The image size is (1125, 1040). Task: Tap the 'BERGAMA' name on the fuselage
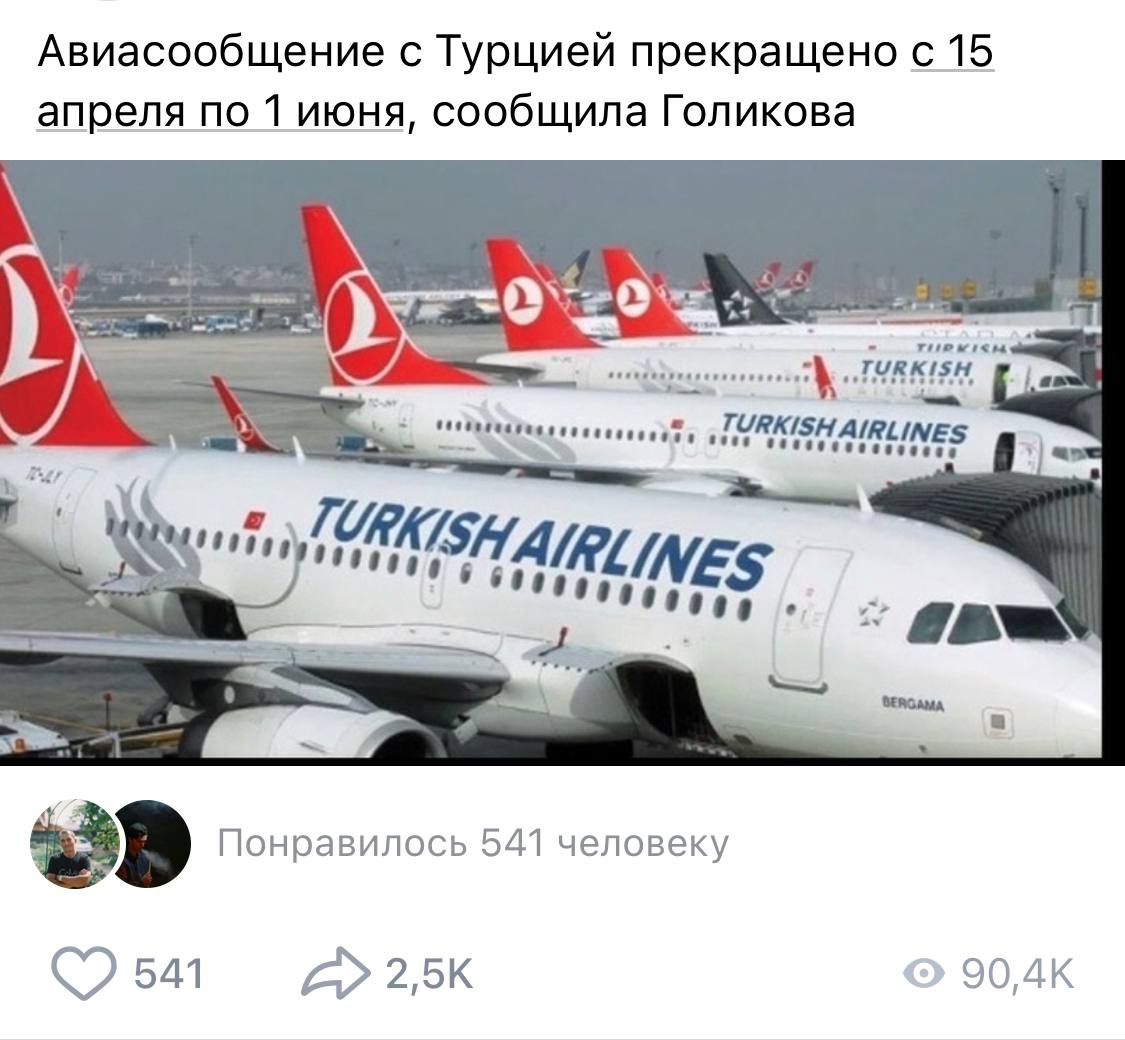tap(913, 705)
